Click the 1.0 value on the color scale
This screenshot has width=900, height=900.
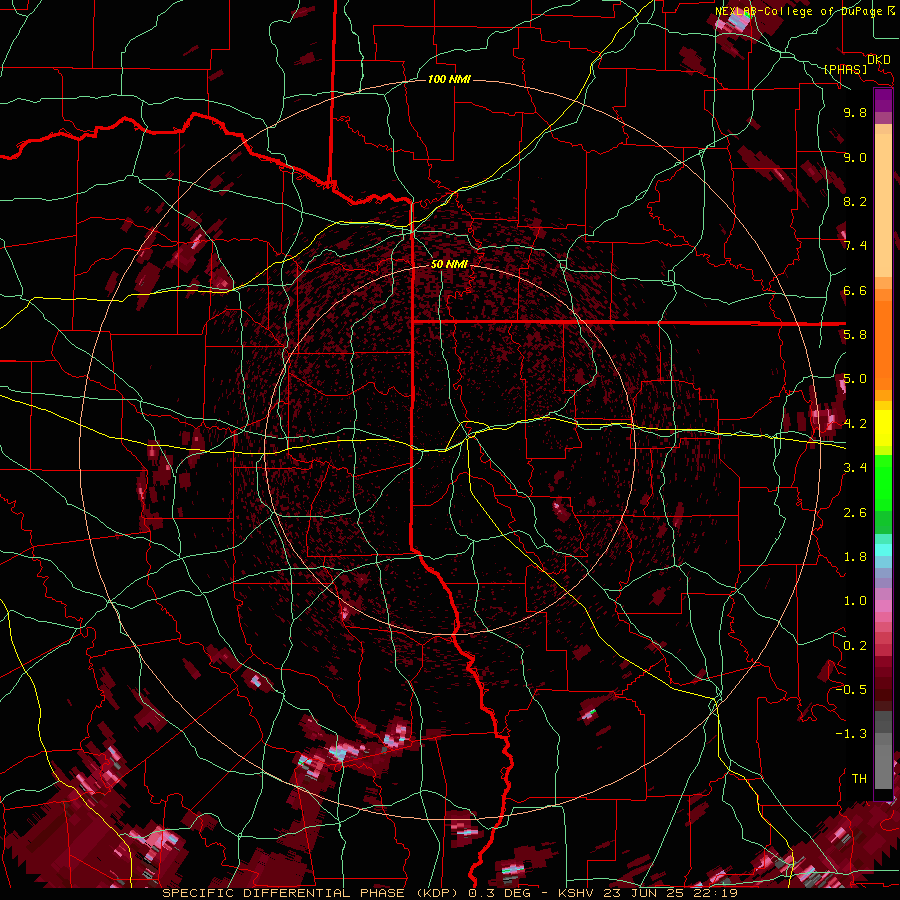[855, 601]
